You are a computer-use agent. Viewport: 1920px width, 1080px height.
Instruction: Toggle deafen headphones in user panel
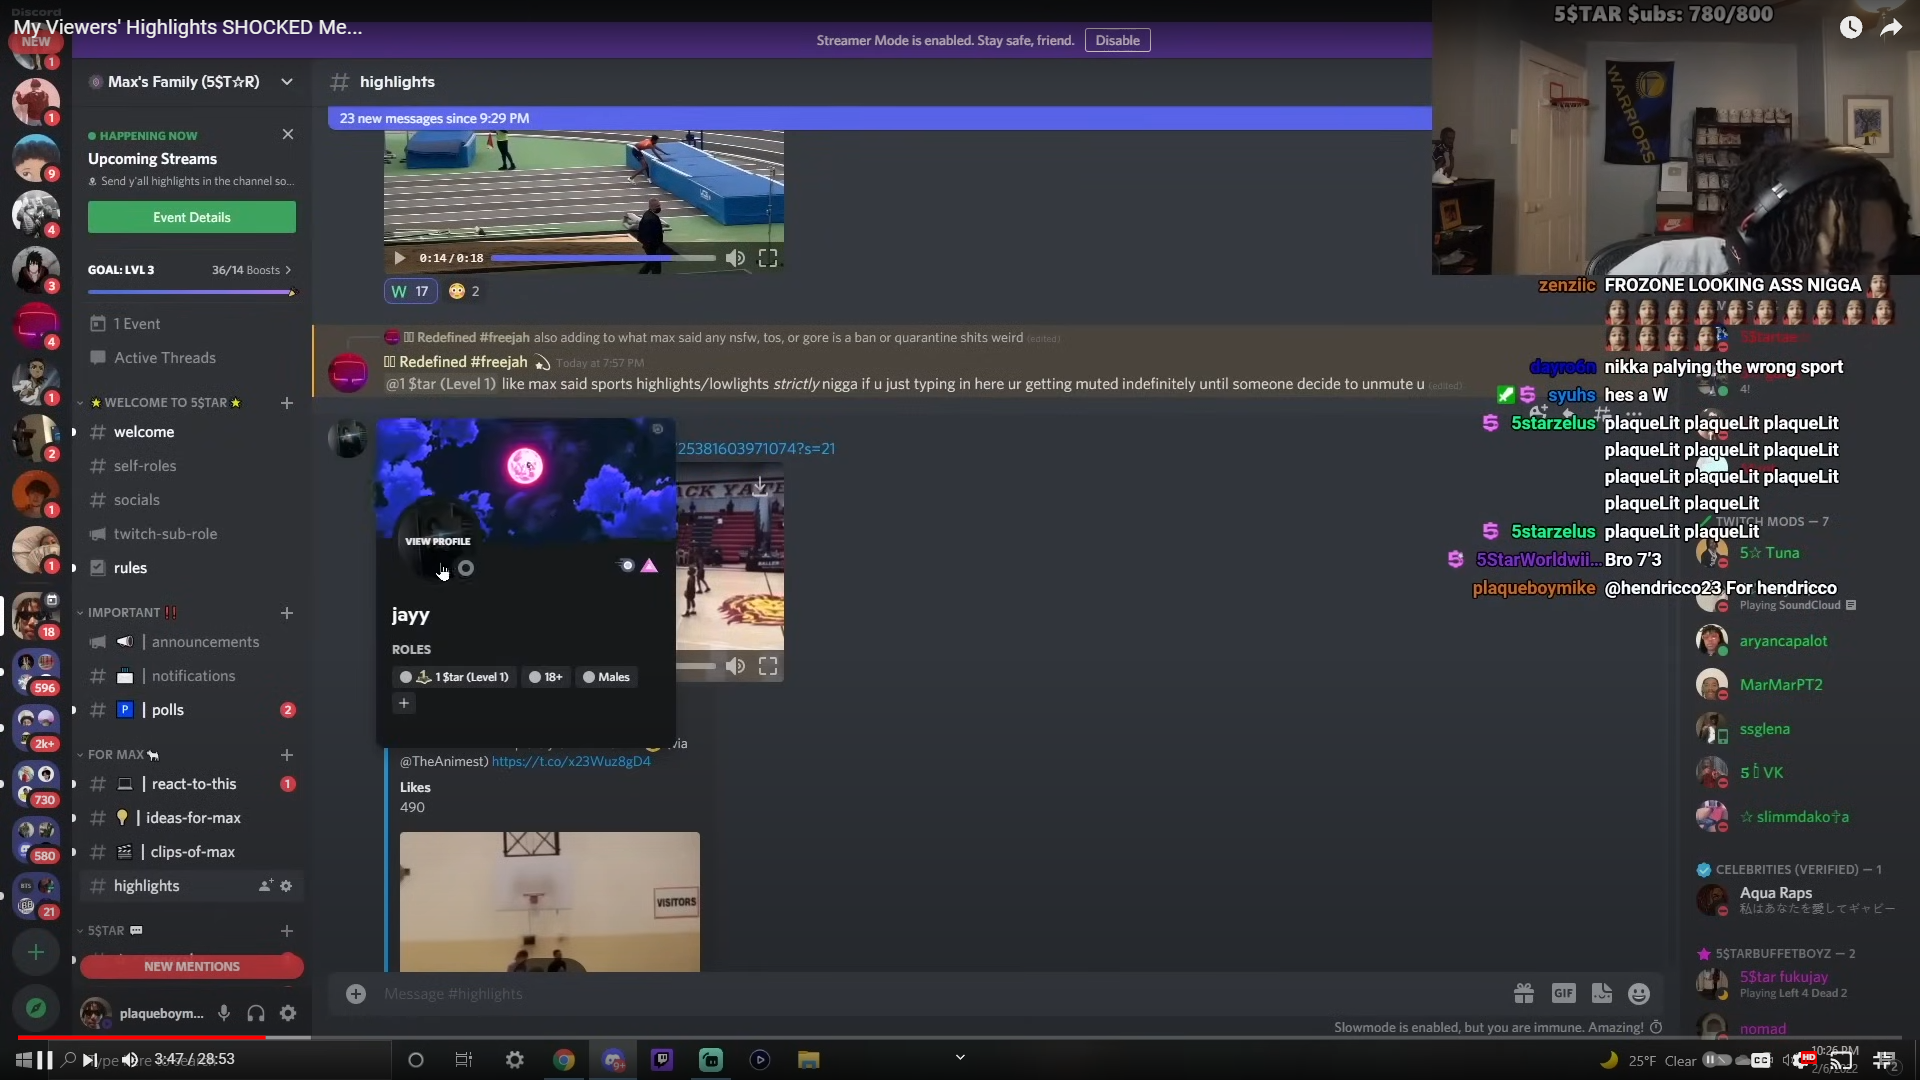[x=256, y=1013]
